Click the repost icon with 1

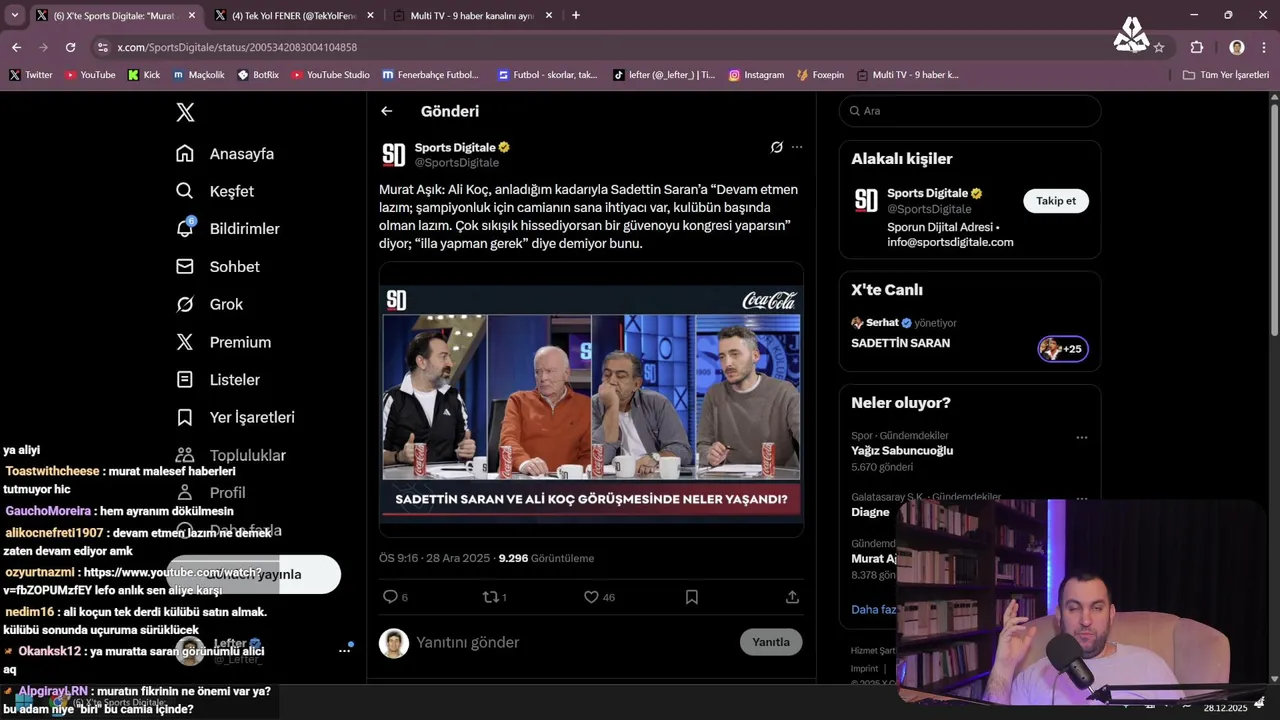coord(495,597)
